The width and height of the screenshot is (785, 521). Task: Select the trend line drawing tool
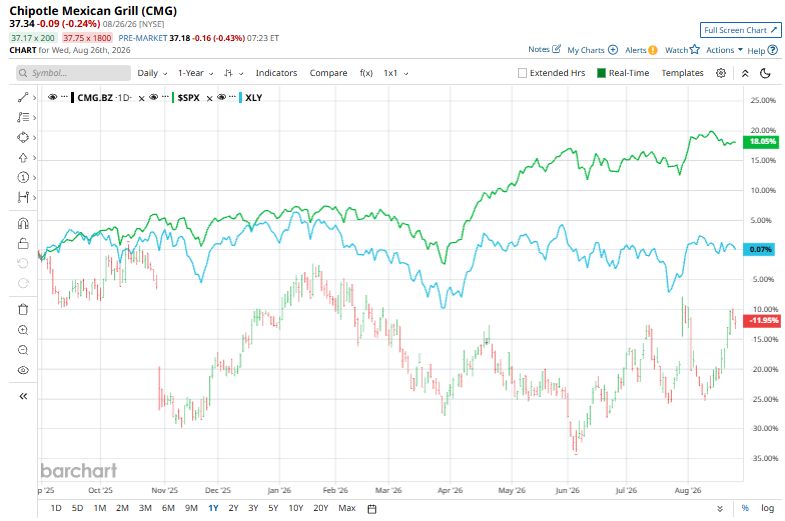23,98
